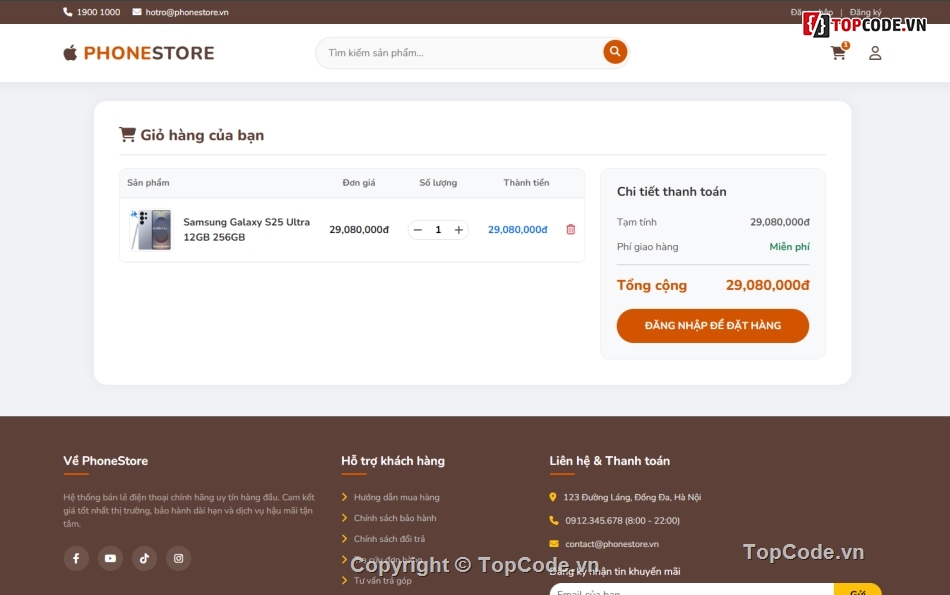Open the Instagram icon in the footer
The width and height of the screenshot is (950, 595).
coord(178,558)
